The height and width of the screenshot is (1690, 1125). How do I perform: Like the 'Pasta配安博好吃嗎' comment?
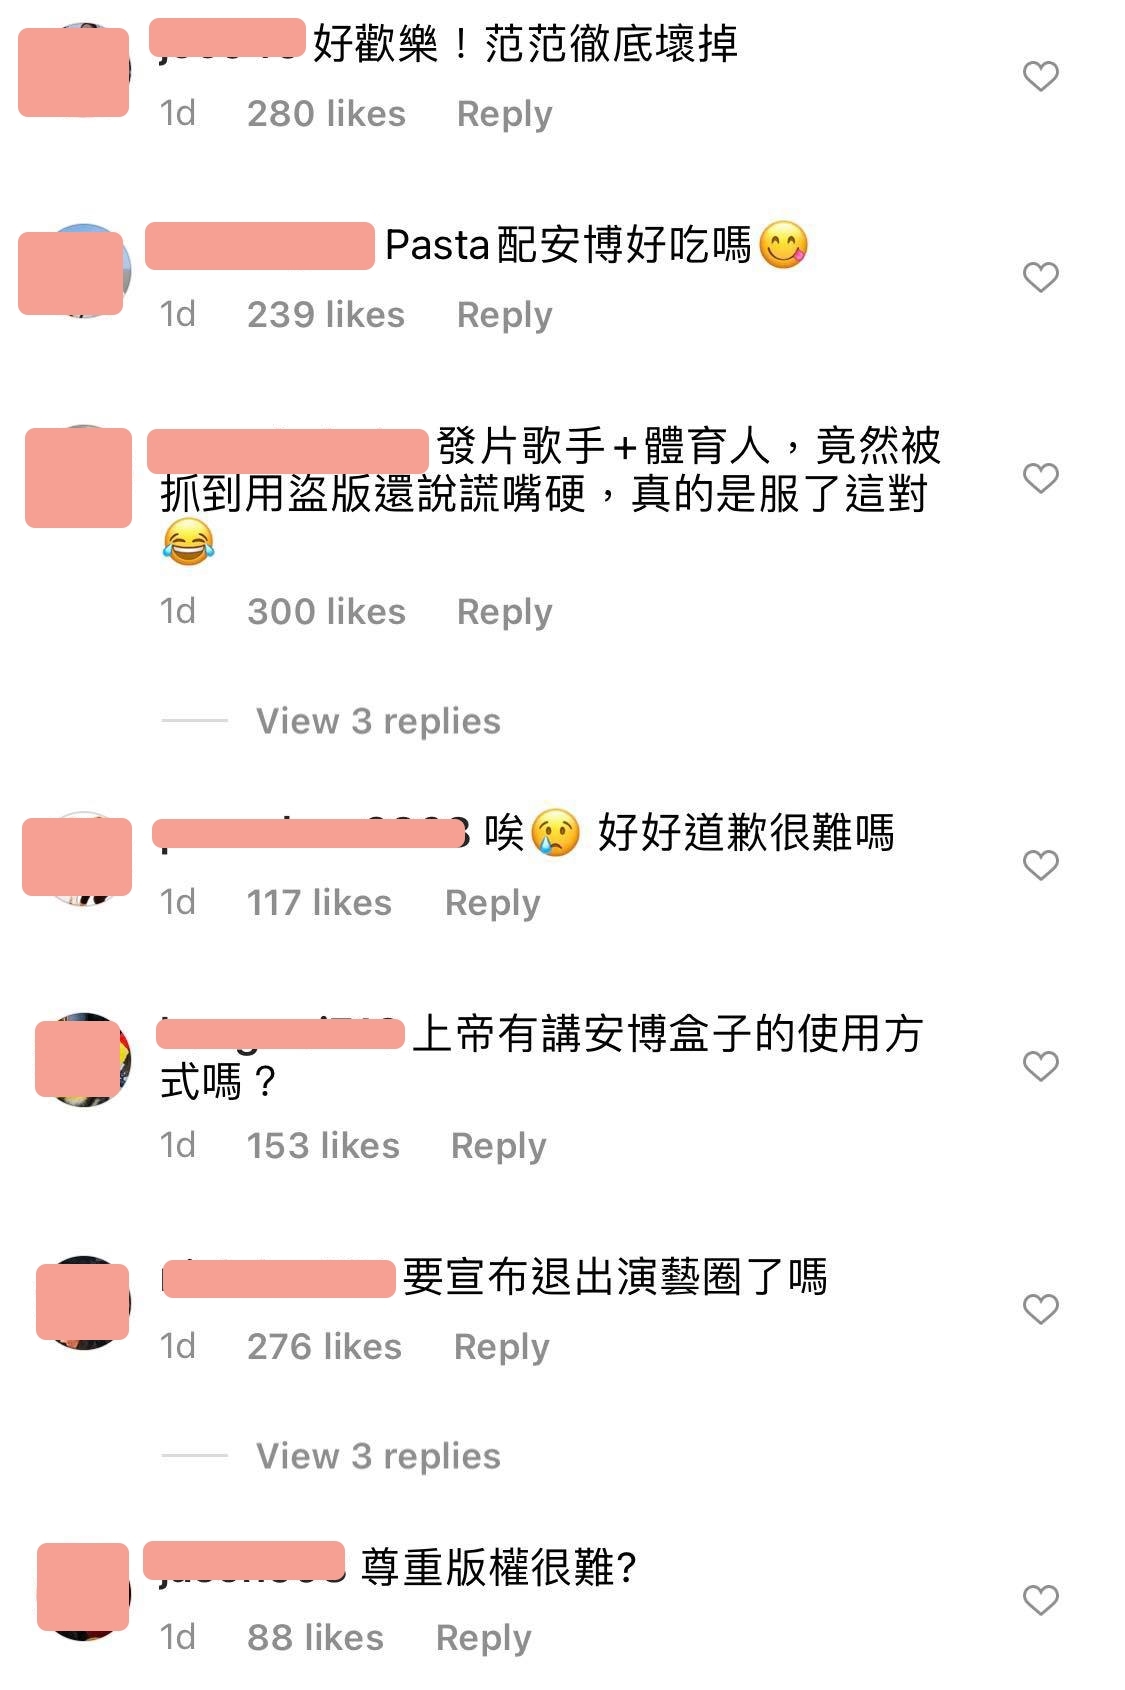pyautogui.click(x=1040, y=277)
